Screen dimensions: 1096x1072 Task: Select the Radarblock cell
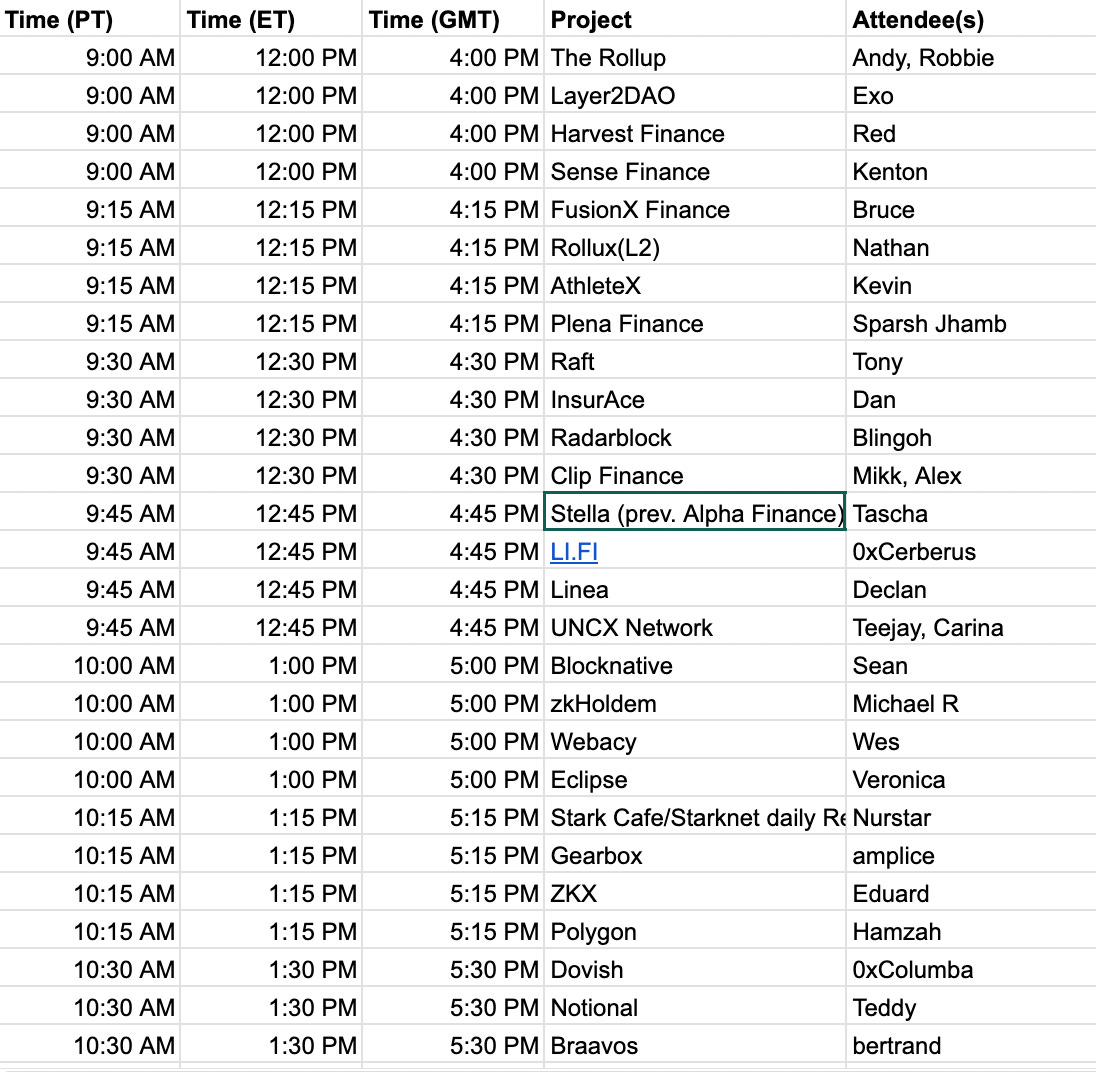695,437
